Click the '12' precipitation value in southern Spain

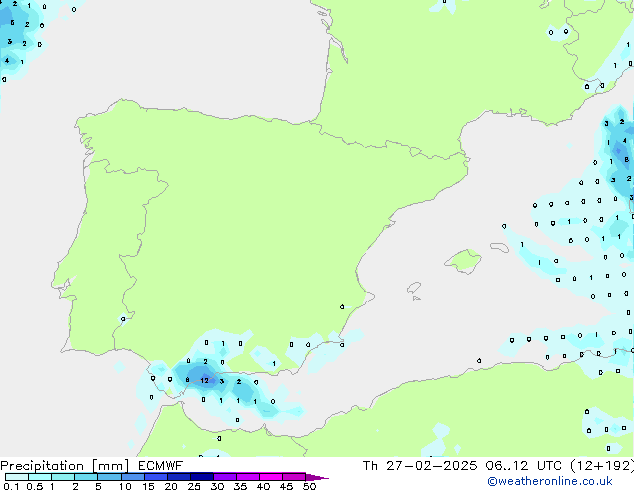tap(205, 380)
